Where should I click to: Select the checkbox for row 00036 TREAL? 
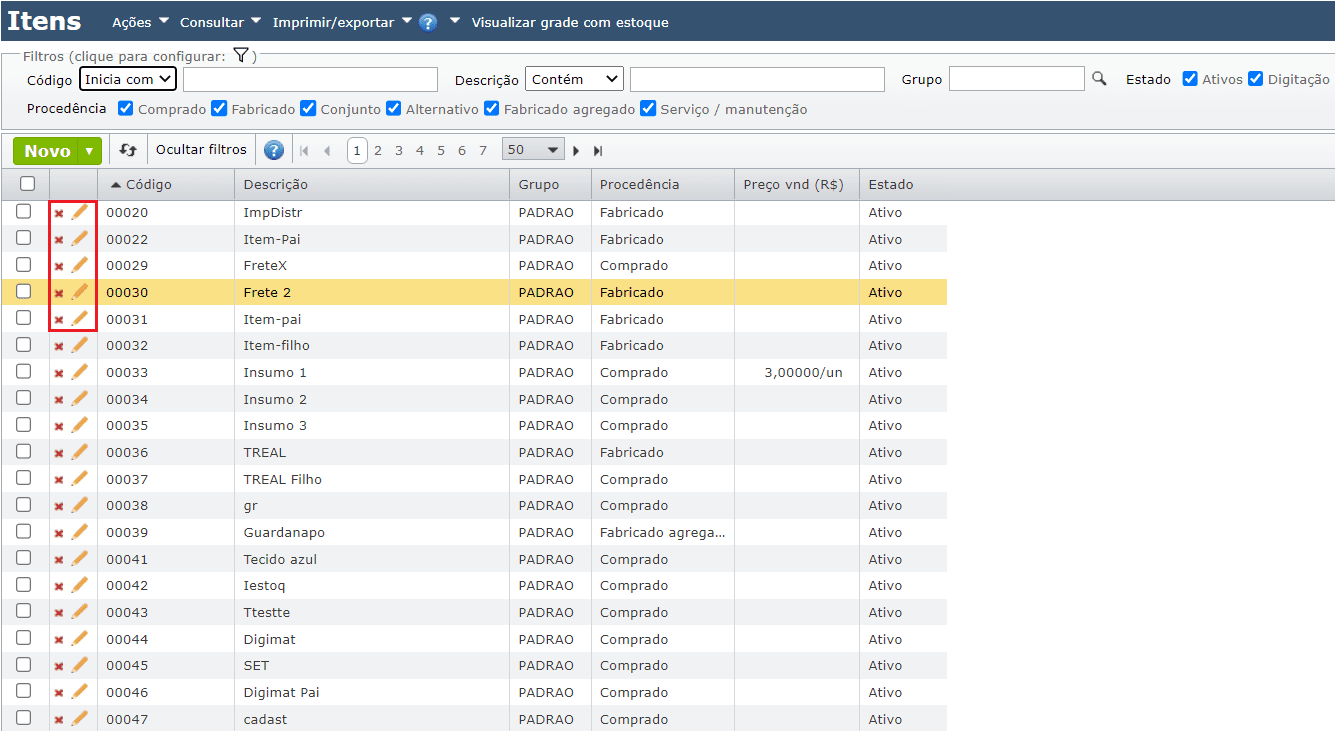click(x=24, y=452)
